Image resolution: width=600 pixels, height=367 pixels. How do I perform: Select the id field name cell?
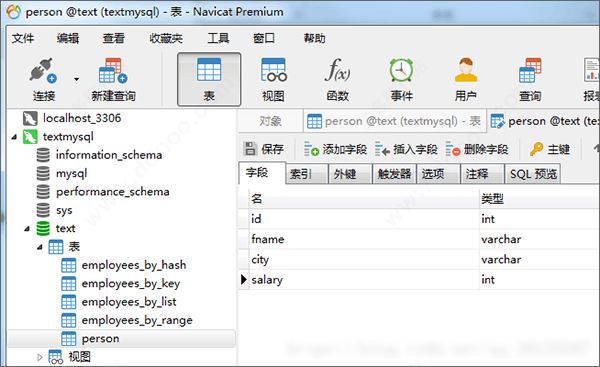coord(364,219)
